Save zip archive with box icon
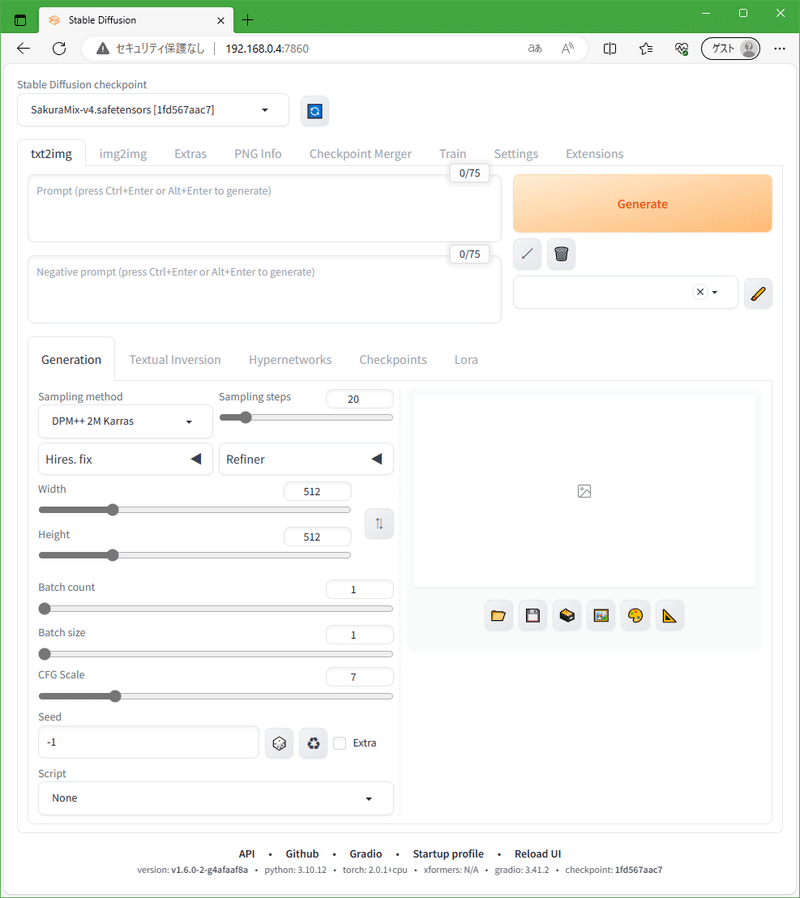Screen dimensions: 800x898 pos(567,616)
